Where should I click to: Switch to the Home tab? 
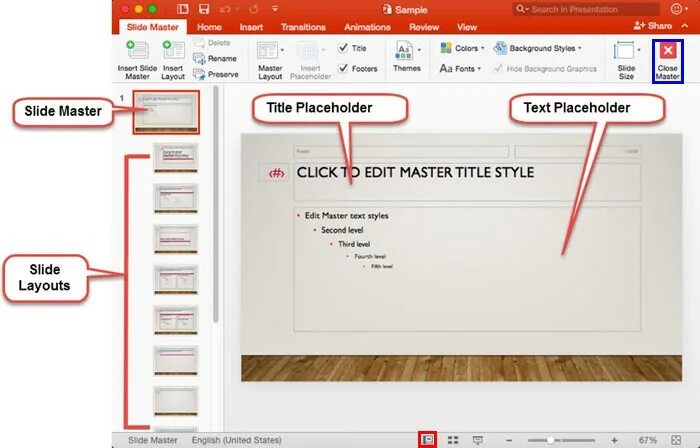coord(209,27)
